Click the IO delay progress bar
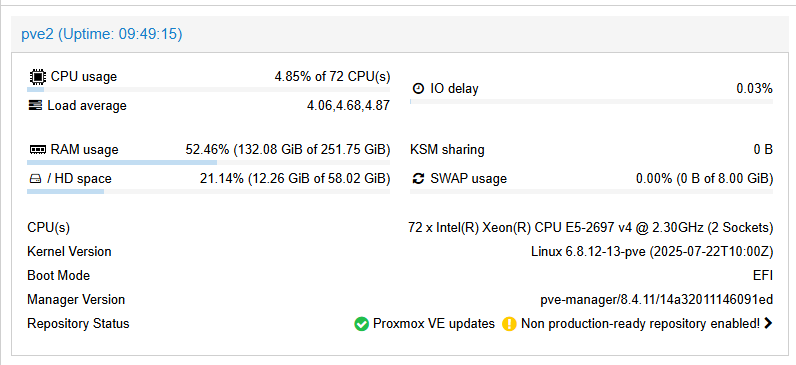 click(x=591, y=102)
